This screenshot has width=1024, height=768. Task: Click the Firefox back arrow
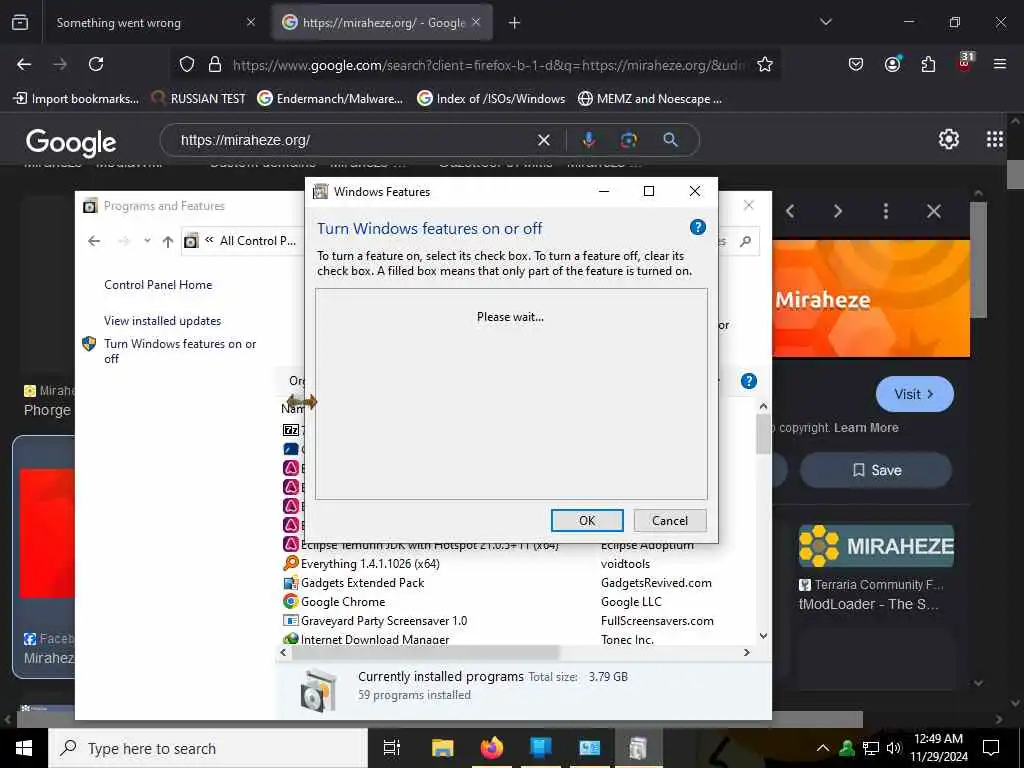point(24,64)
